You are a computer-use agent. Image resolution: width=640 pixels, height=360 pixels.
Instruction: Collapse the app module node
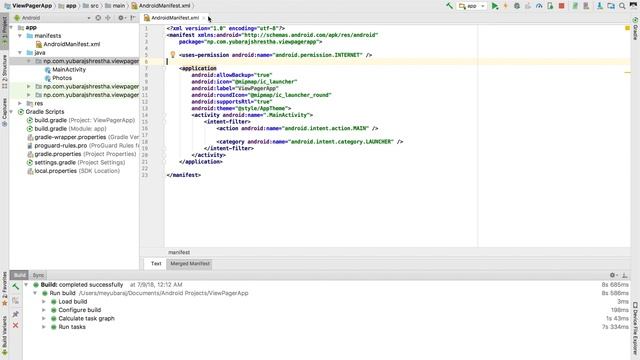(12, 27)
